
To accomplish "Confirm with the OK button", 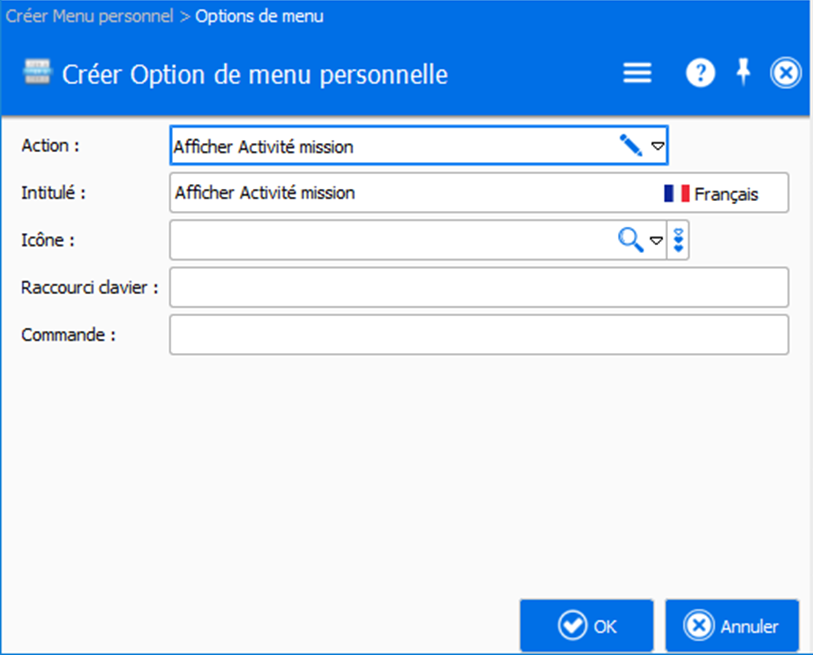I will tap(586, 626).
